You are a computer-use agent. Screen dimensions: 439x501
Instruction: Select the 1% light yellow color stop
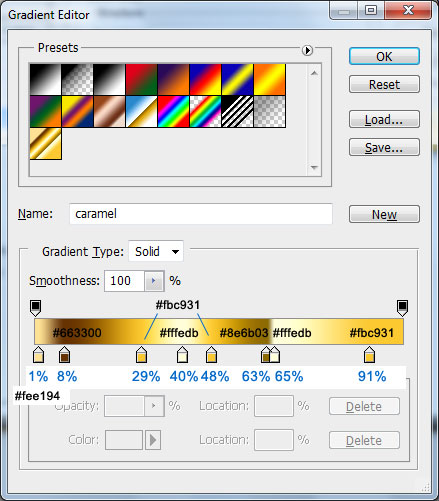pyautogui.click(x=39, y=355)
